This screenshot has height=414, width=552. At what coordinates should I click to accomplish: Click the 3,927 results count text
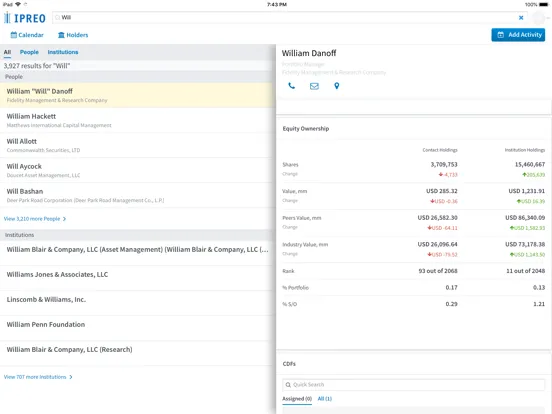point(37,65)
